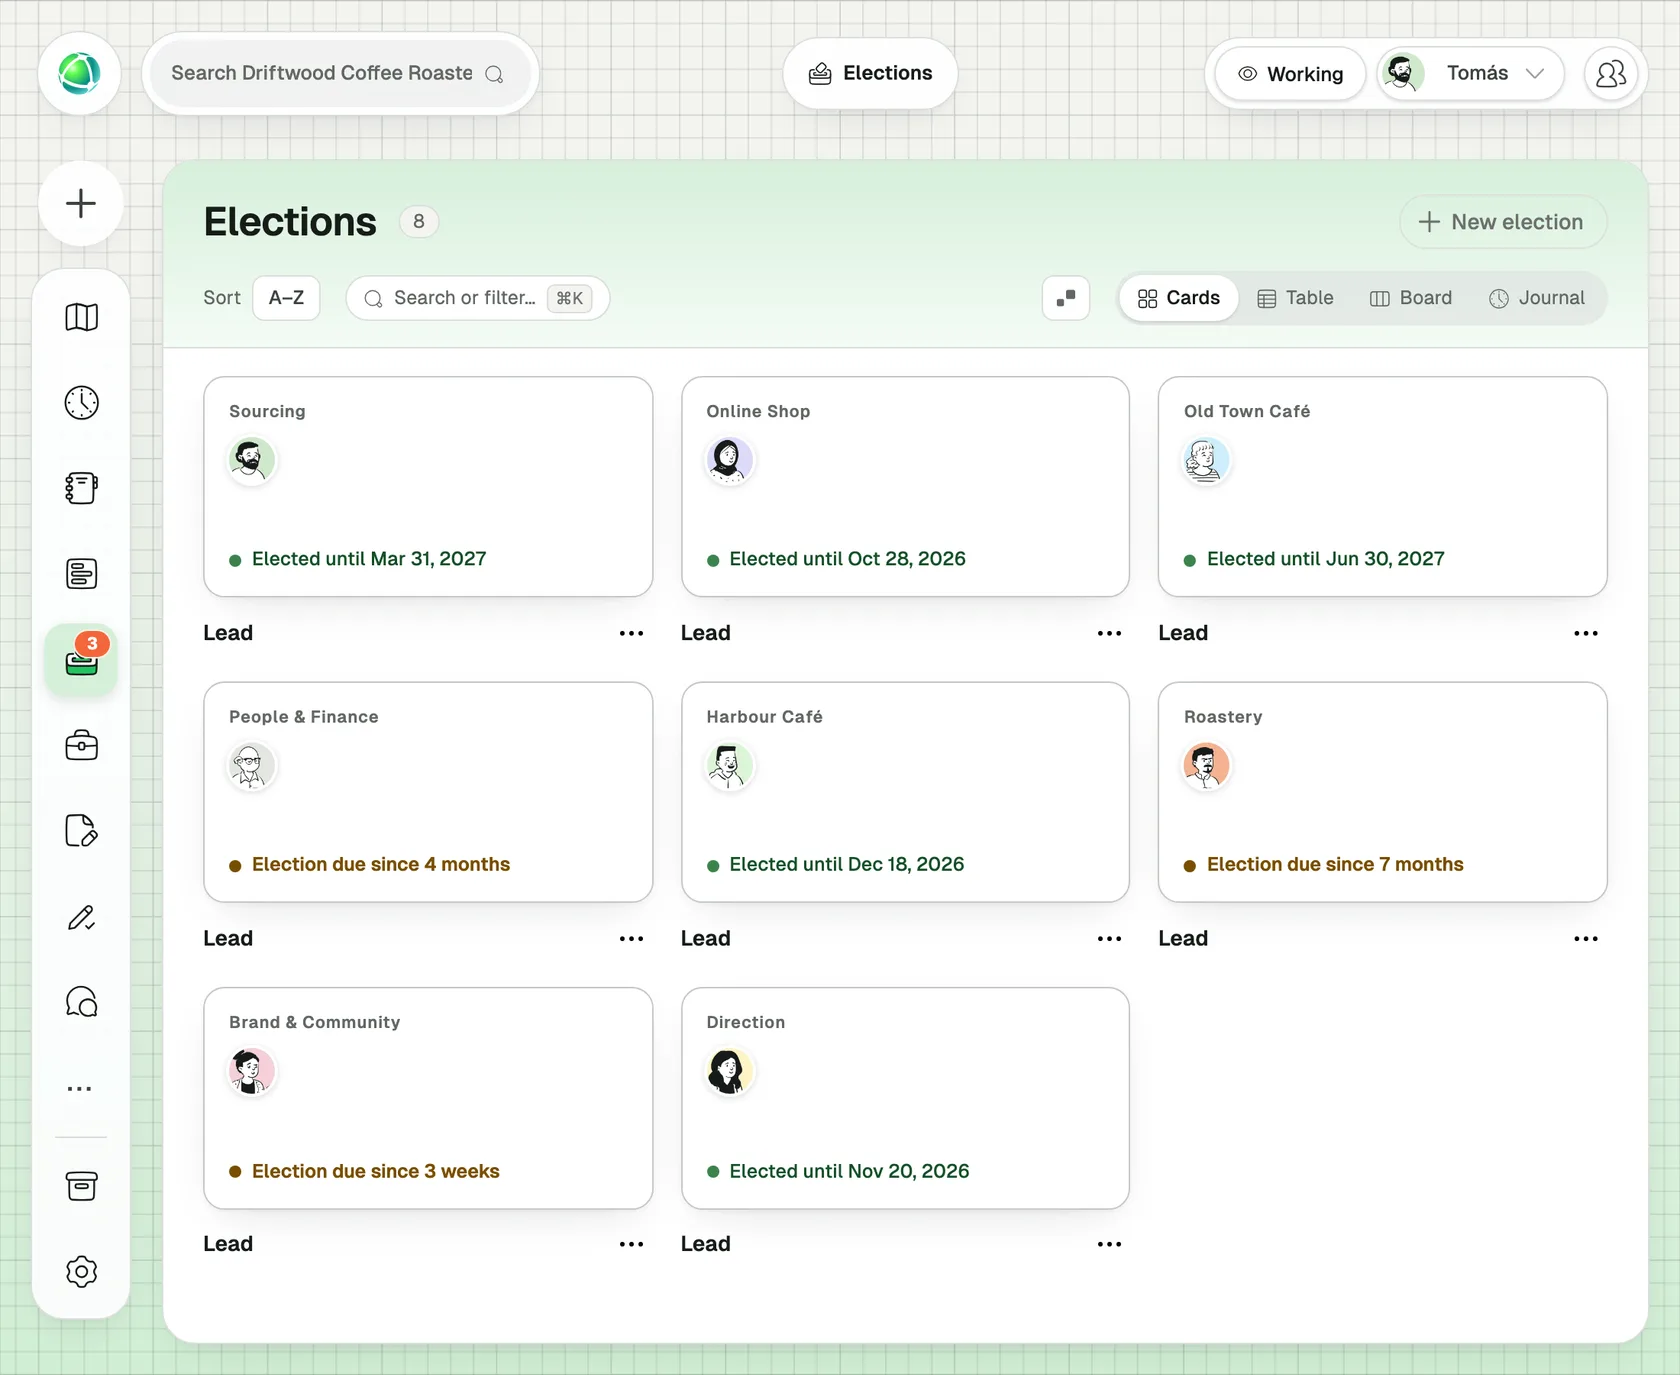Click the plus create button in sidebar

[81, 203]
